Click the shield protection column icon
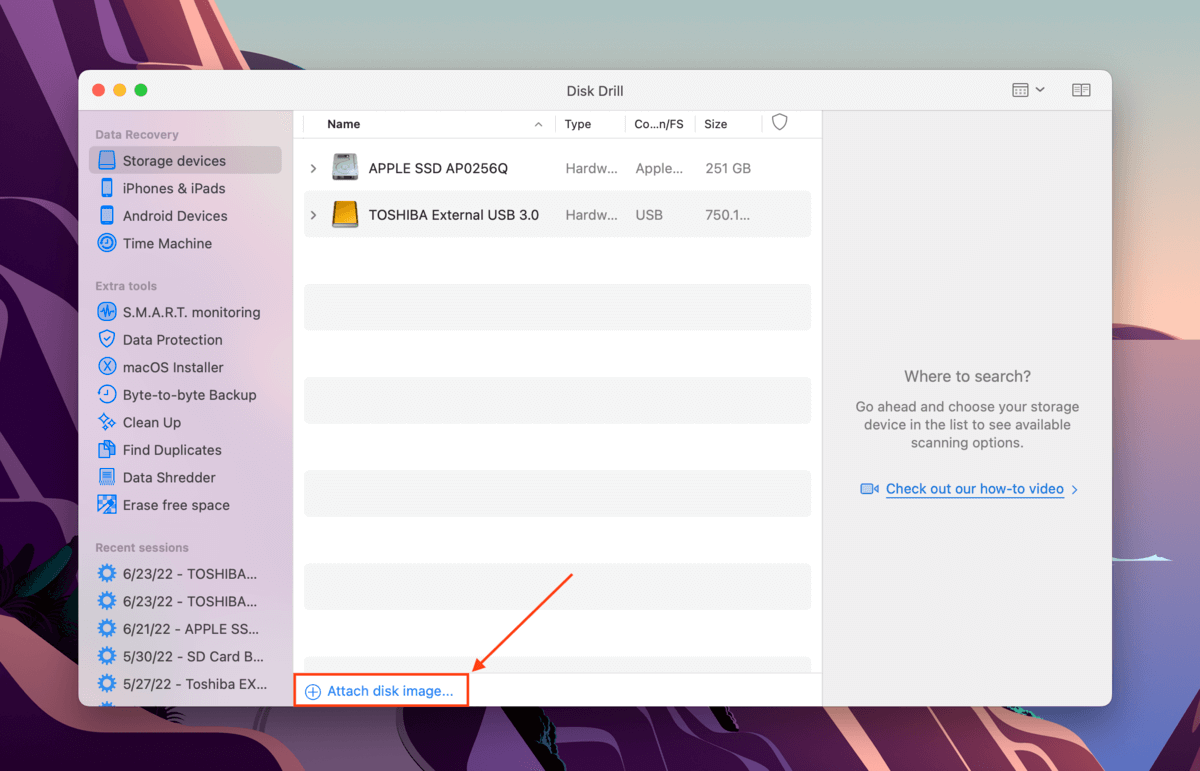Screen dimensions: 1200x771 point(780,122)
